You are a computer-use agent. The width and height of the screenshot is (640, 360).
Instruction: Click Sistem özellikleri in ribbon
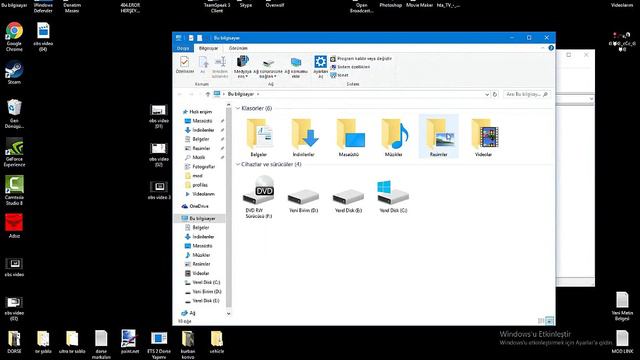pos(350,67)
